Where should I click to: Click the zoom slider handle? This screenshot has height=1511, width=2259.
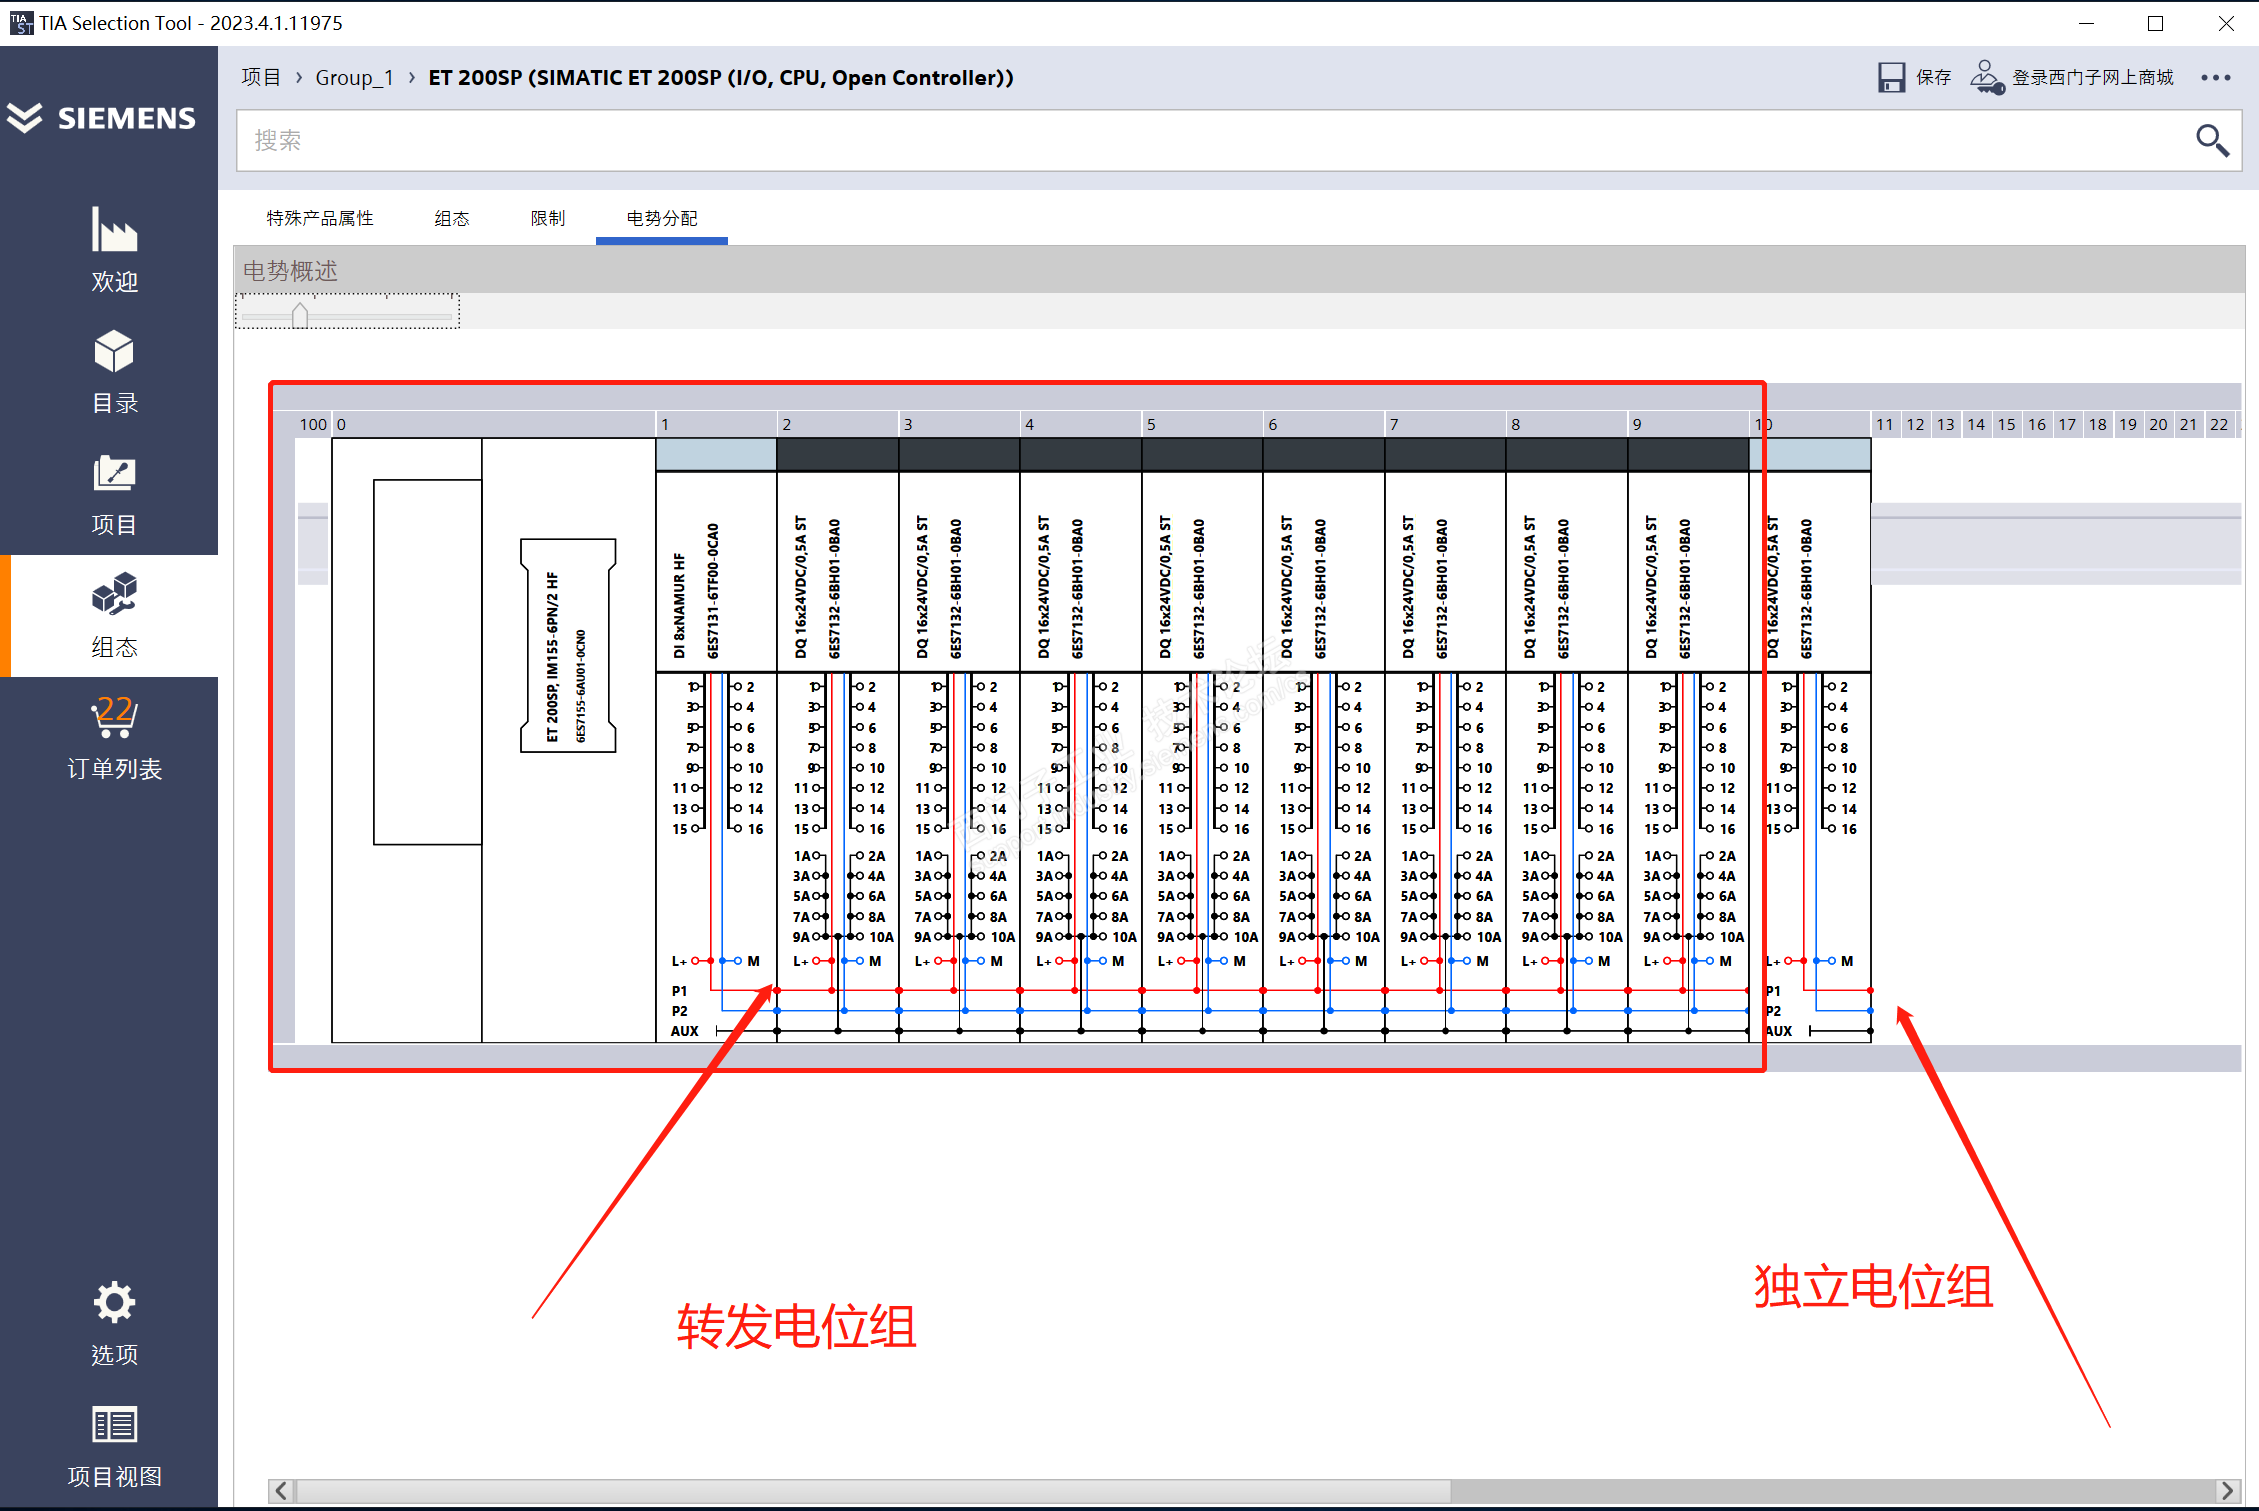(x=299, y=316)
